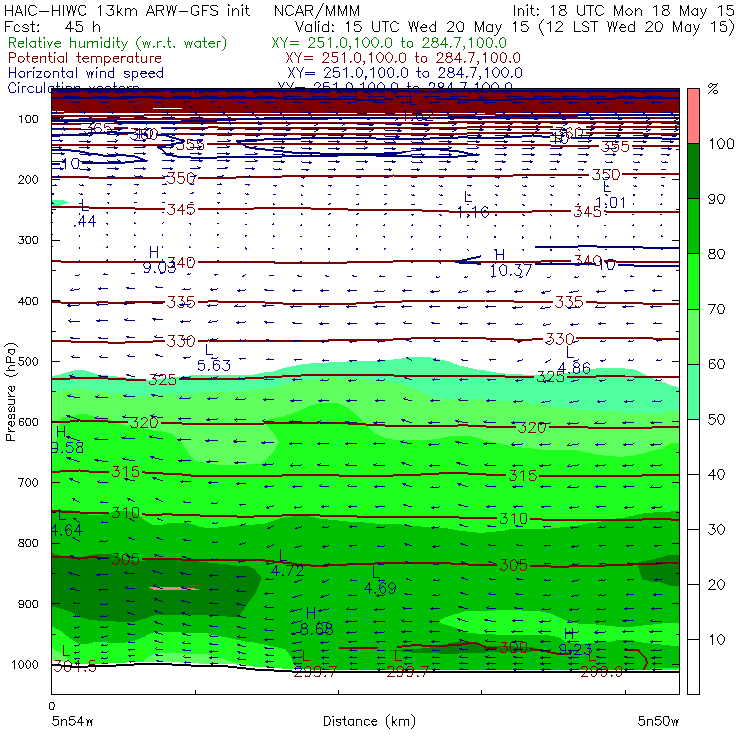Click the 'H 9.23' wind maximum label
740x740 pixels.
tap(575, 642)
